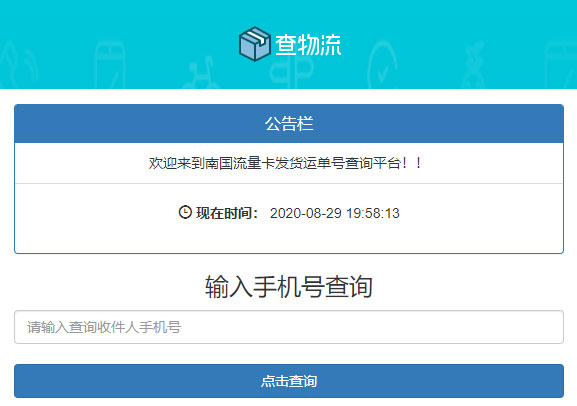Click the 现在时间 label

(x=227, y=213)
